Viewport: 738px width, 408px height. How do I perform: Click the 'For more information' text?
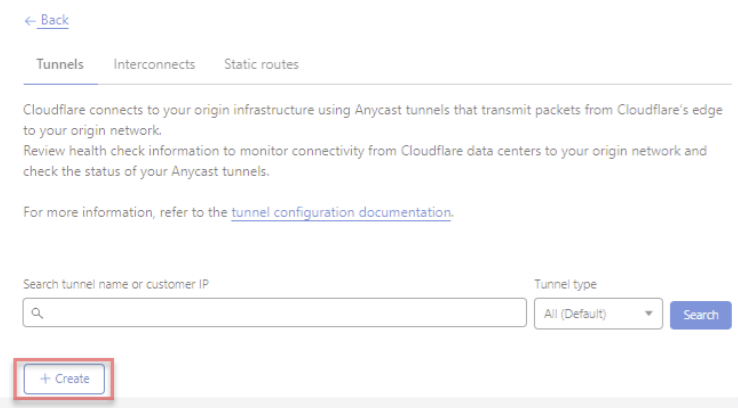coord(88,212)
